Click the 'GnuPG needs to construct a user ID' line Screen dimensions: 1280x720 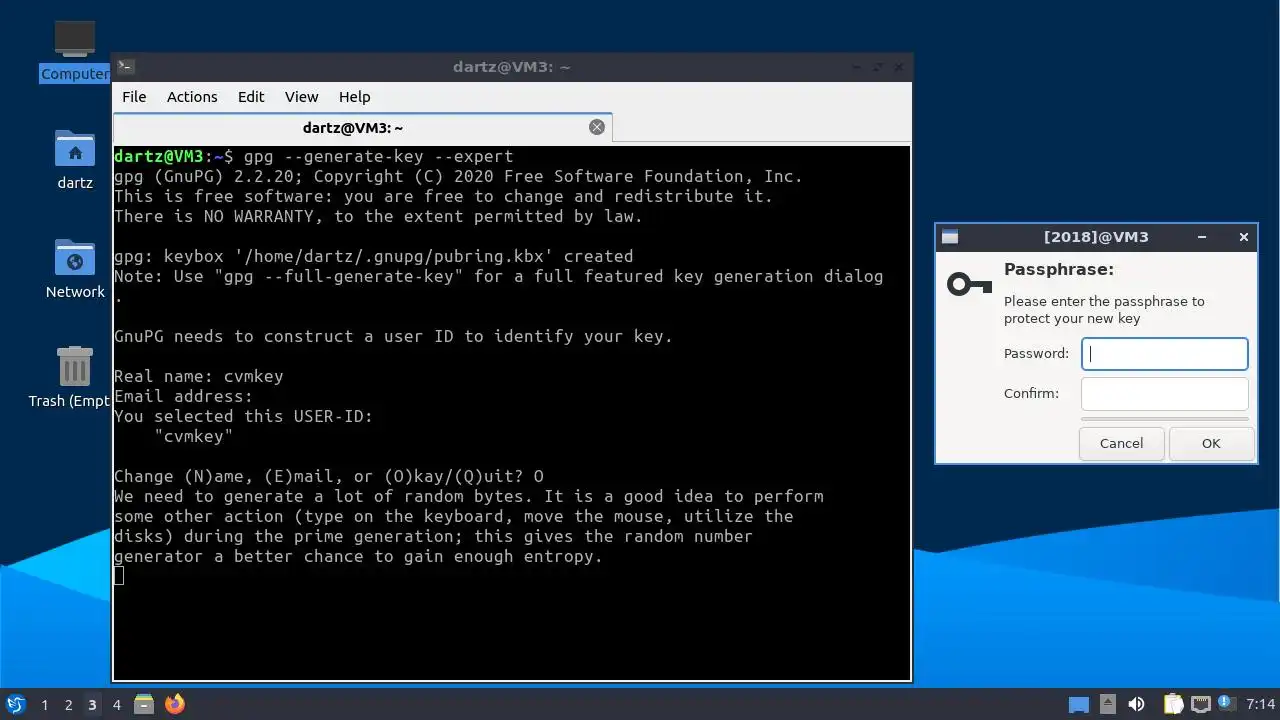tap(393, 336)
